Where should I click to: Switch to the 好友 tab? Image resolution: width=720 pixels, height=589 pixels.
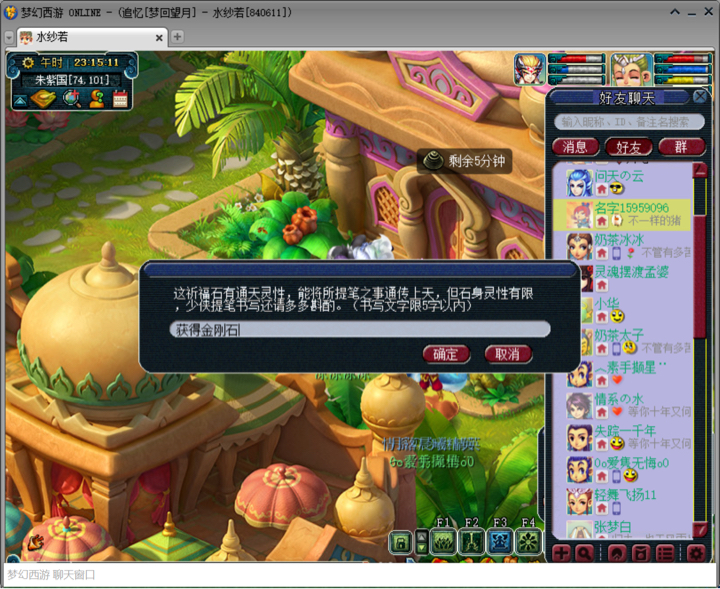(x=629, y=147)
